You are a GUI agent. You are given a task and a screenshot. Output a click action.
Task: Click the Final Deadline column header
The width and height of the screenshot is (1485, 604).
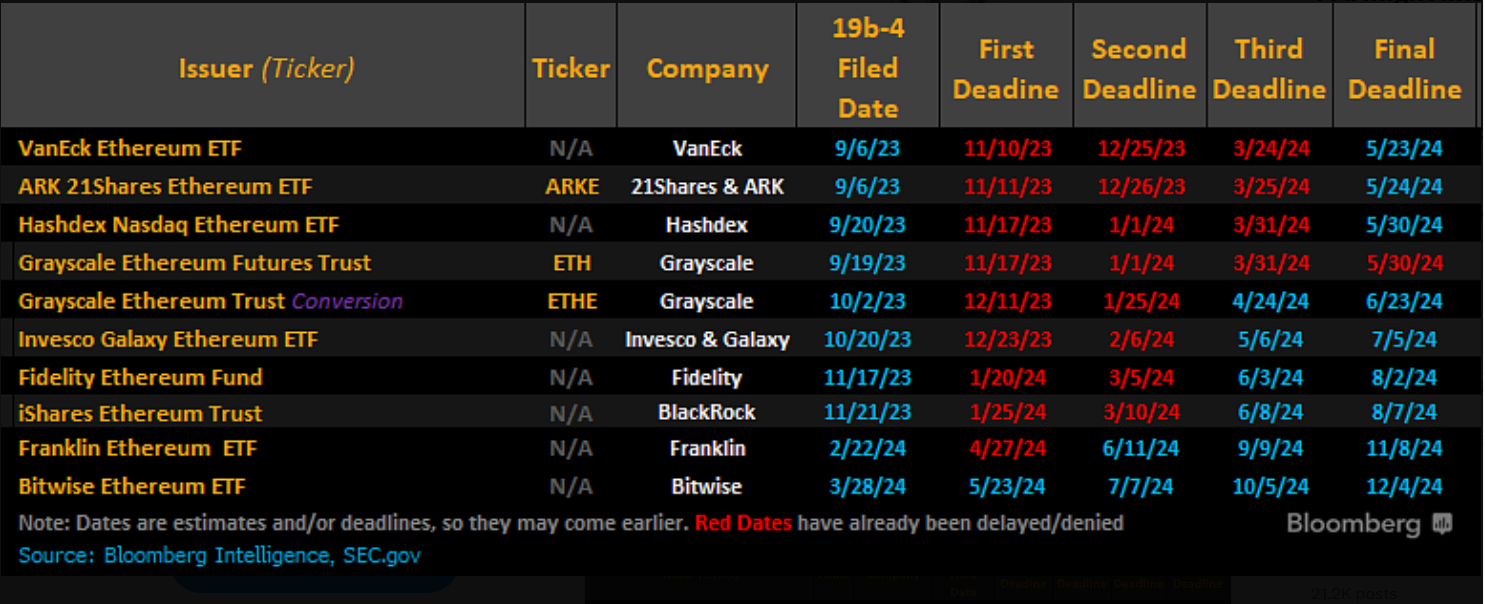coord(1404,68)
